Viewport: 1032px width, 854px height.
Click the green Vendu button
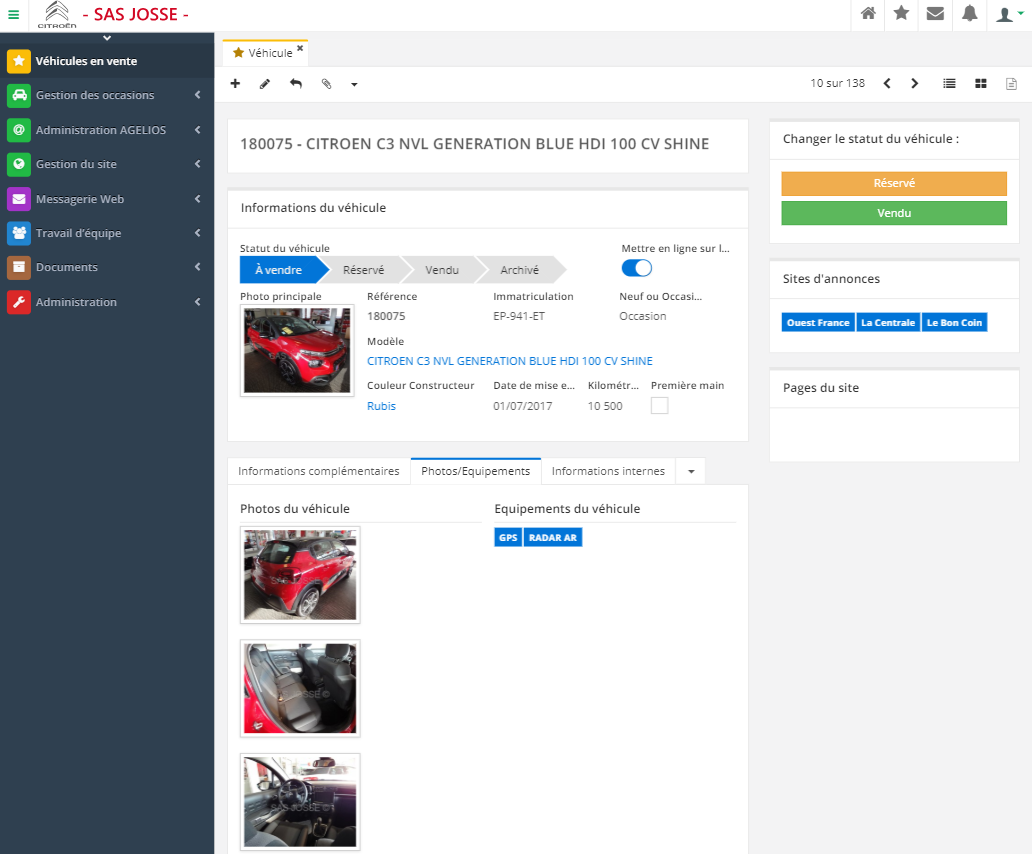click(894, 213)
